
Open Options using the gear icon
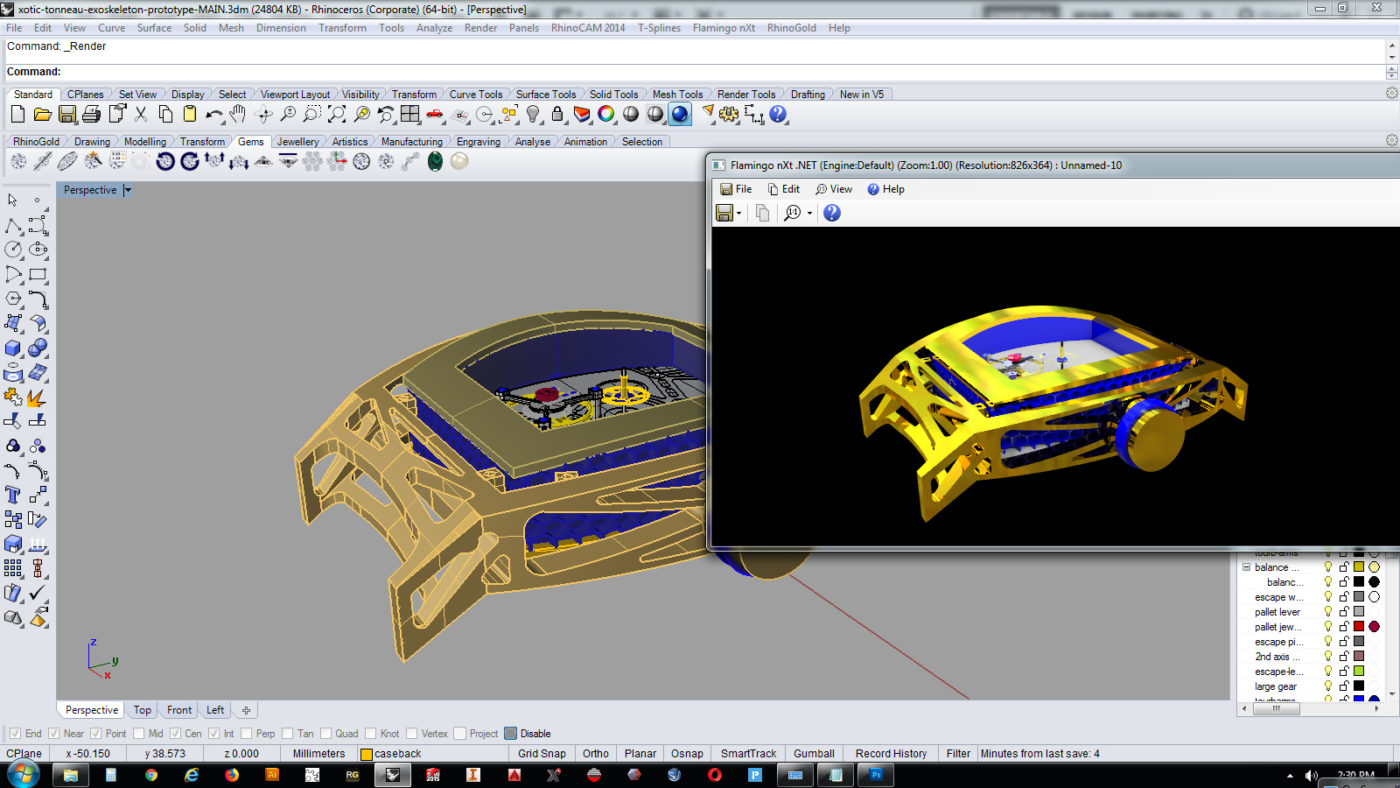point(729,115)
